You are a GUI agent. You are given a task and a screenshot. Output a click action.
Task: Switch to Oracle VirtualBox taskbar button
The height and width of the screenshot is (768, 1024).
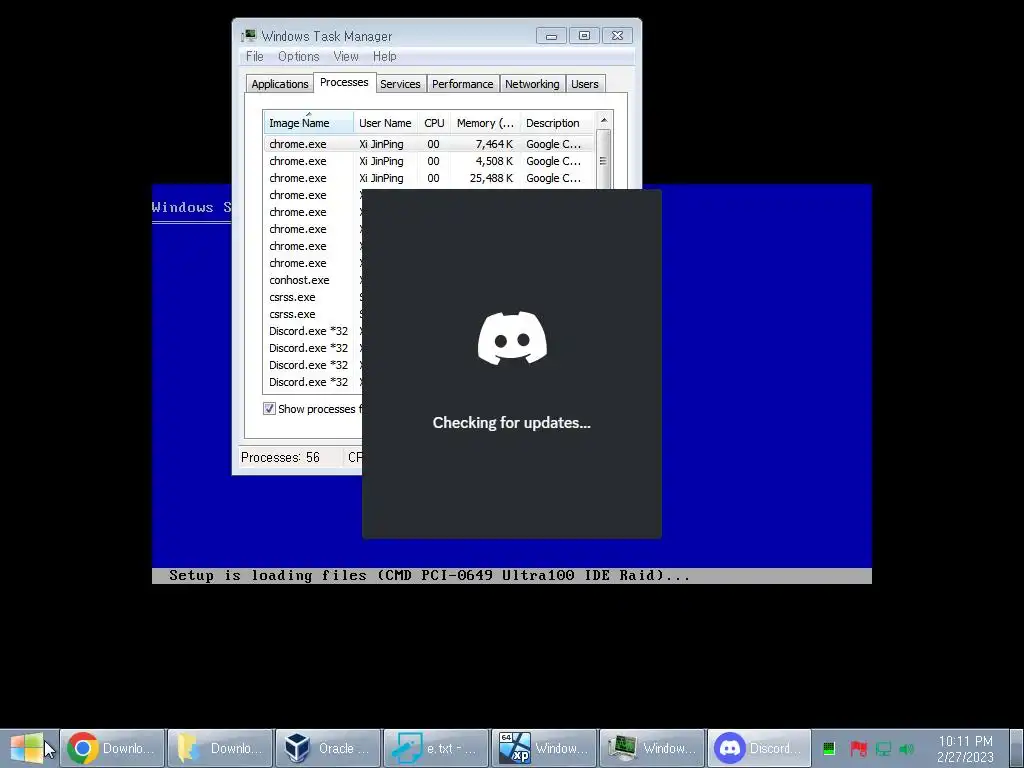(328, 748)
